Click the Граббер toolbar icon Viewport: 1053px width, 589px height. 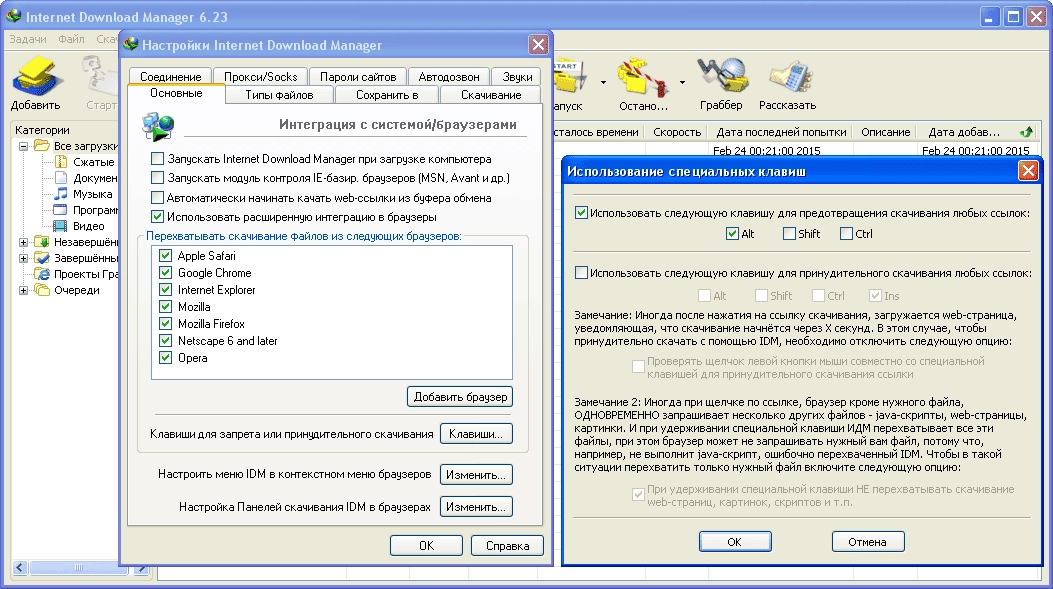point(721,75)
